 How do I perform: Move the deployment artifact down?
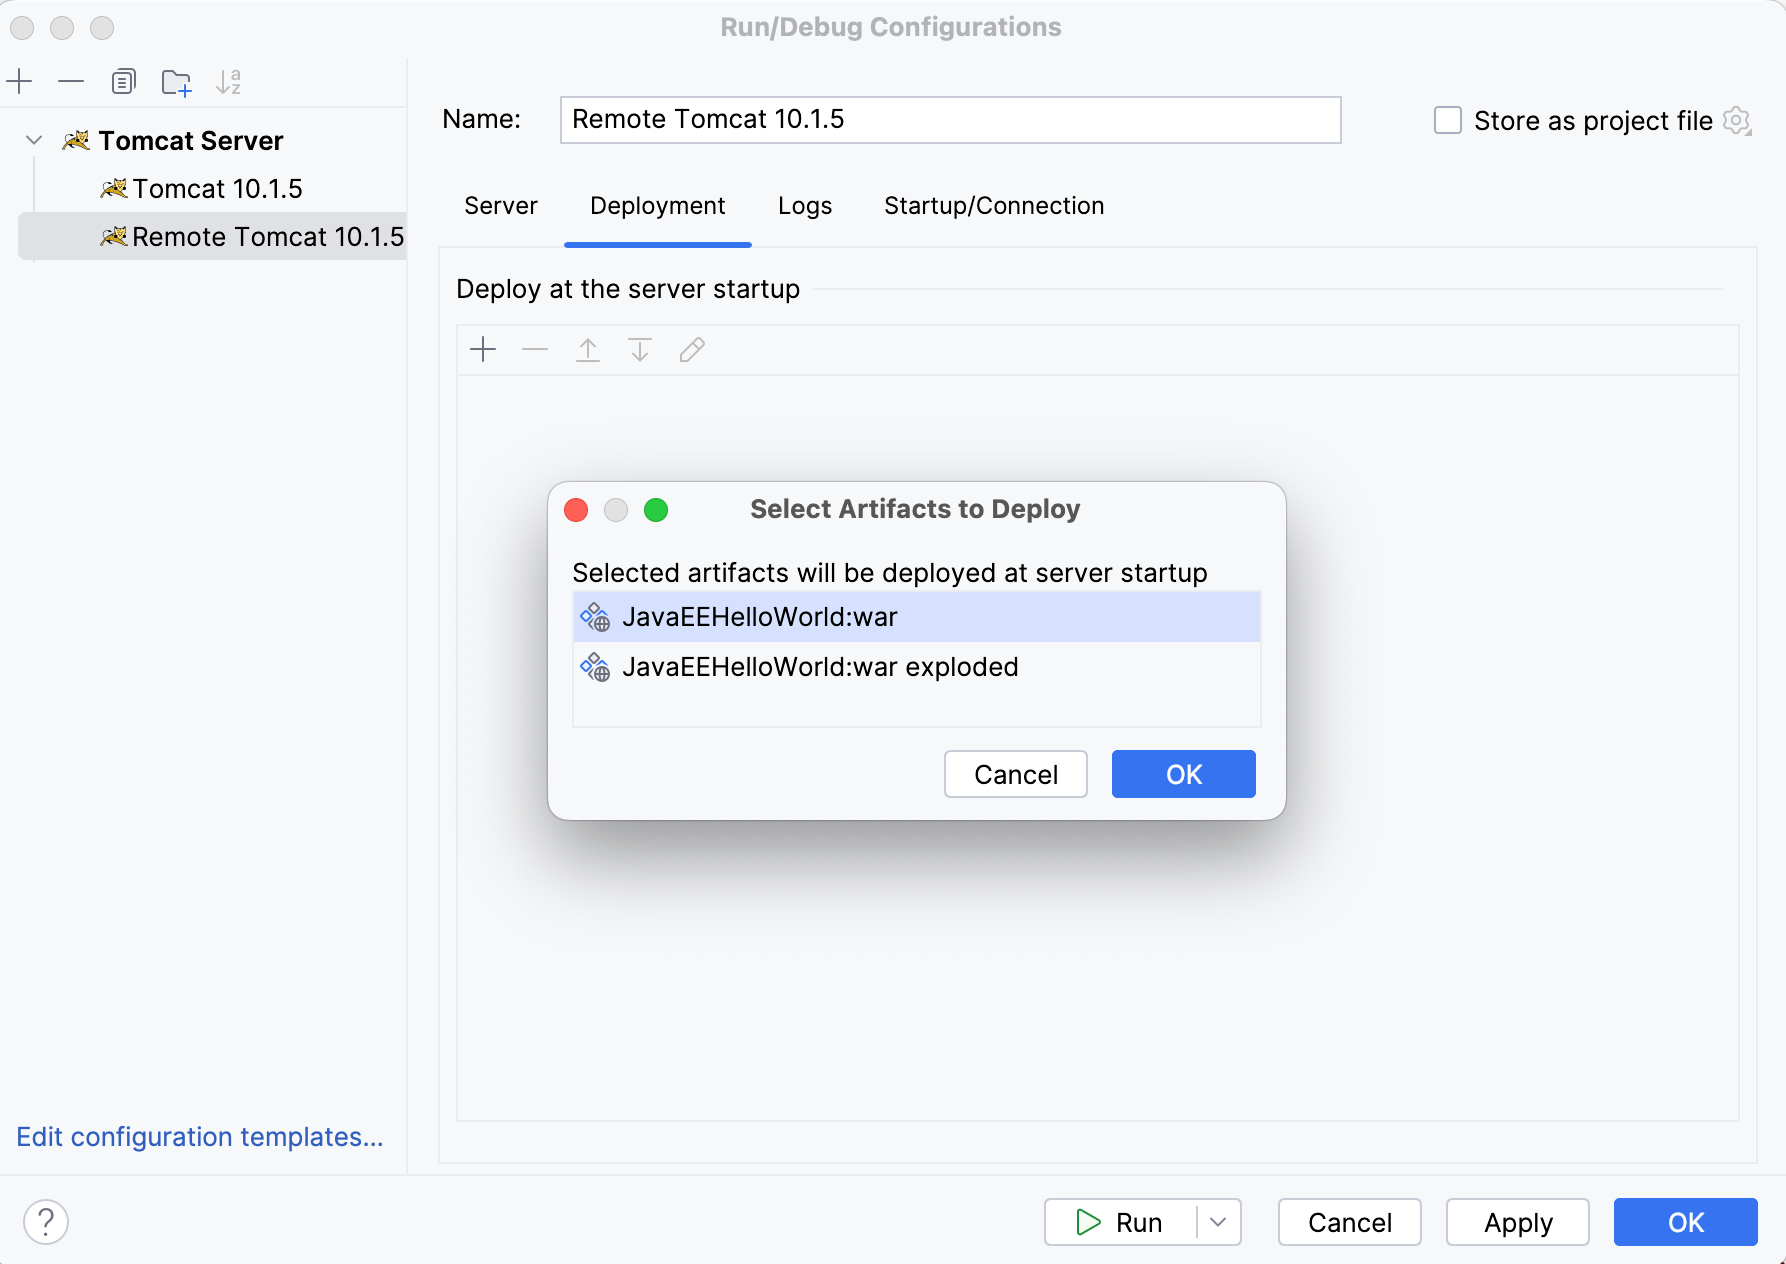(640, 350)
